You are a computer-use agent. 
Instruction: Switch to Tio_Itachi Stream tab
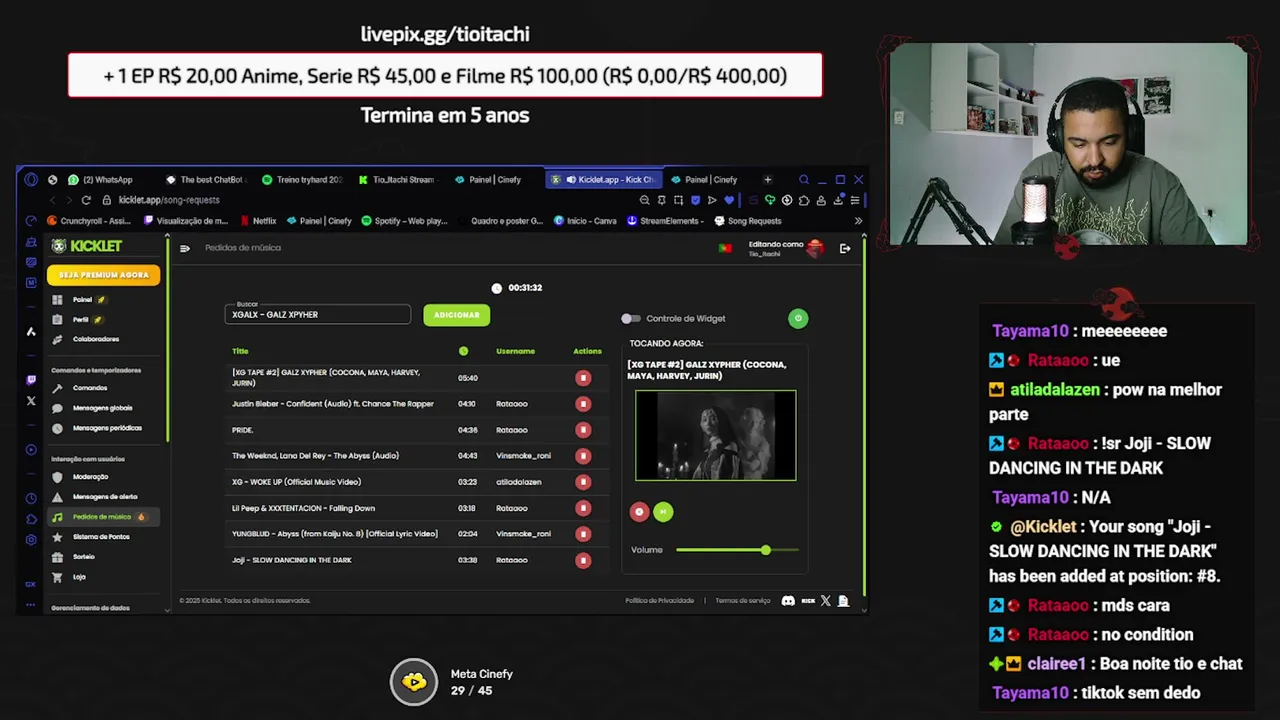point(397,180)
